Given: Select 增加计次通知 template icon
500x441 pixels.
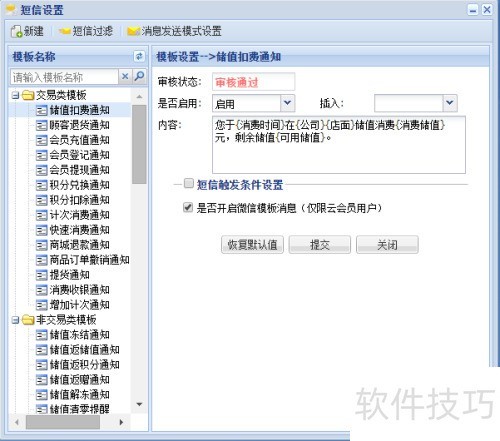Looking at the screenshot, I should (41, 305).
